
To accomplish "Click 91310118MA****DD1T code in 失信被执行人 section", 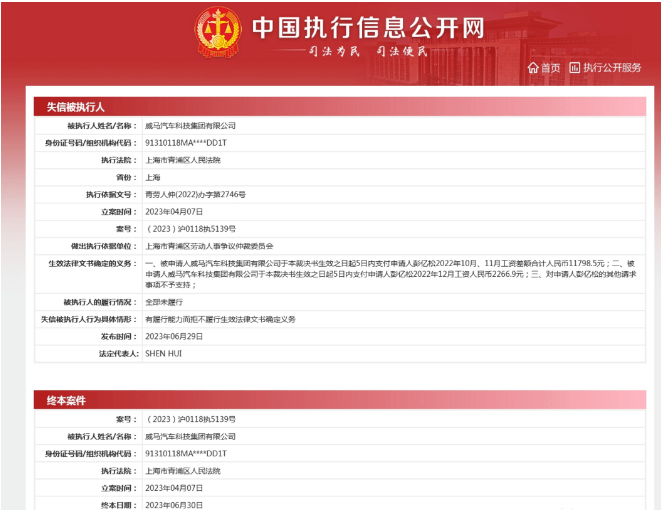I will 186,143.
